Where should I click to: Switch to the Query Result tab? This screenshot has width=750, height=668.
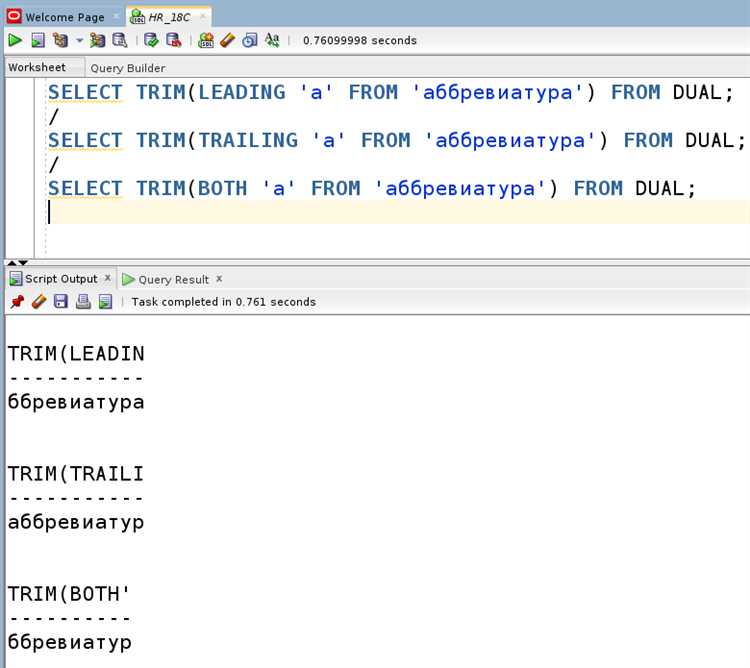(173, 279)
